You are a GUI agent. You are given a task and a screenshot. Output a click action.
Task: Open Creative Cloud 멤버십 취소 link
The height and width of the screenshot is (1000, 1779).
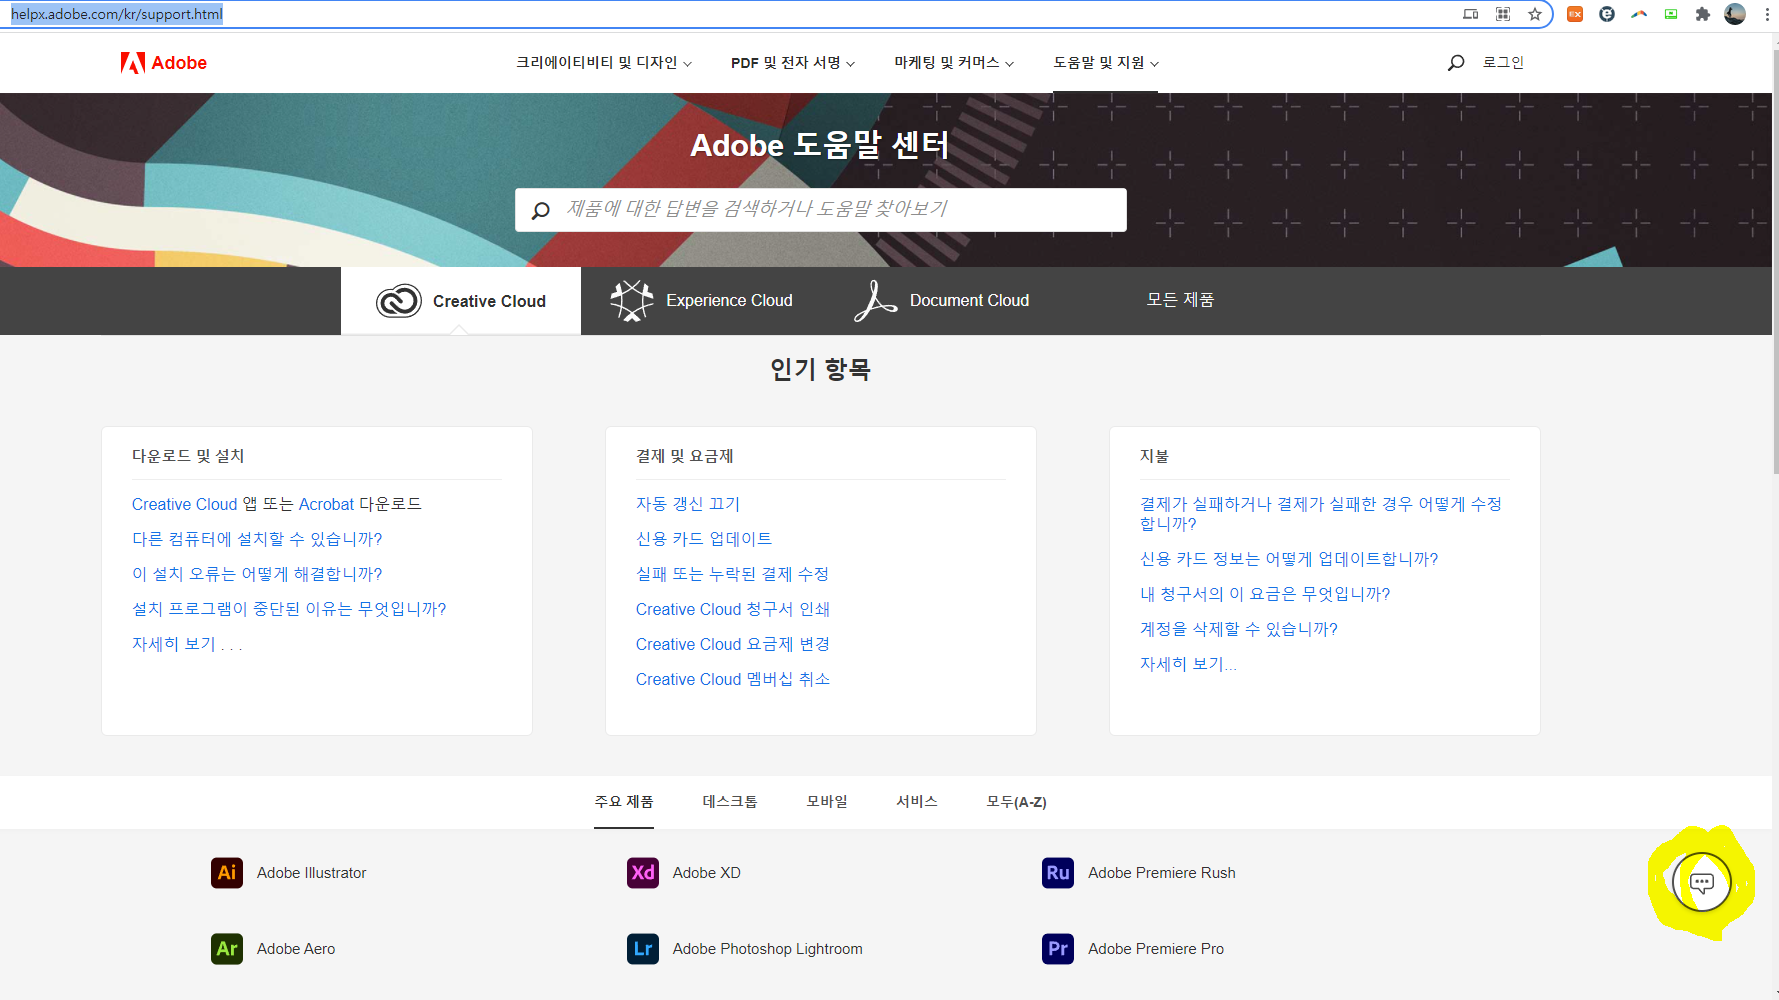point(733,679)
